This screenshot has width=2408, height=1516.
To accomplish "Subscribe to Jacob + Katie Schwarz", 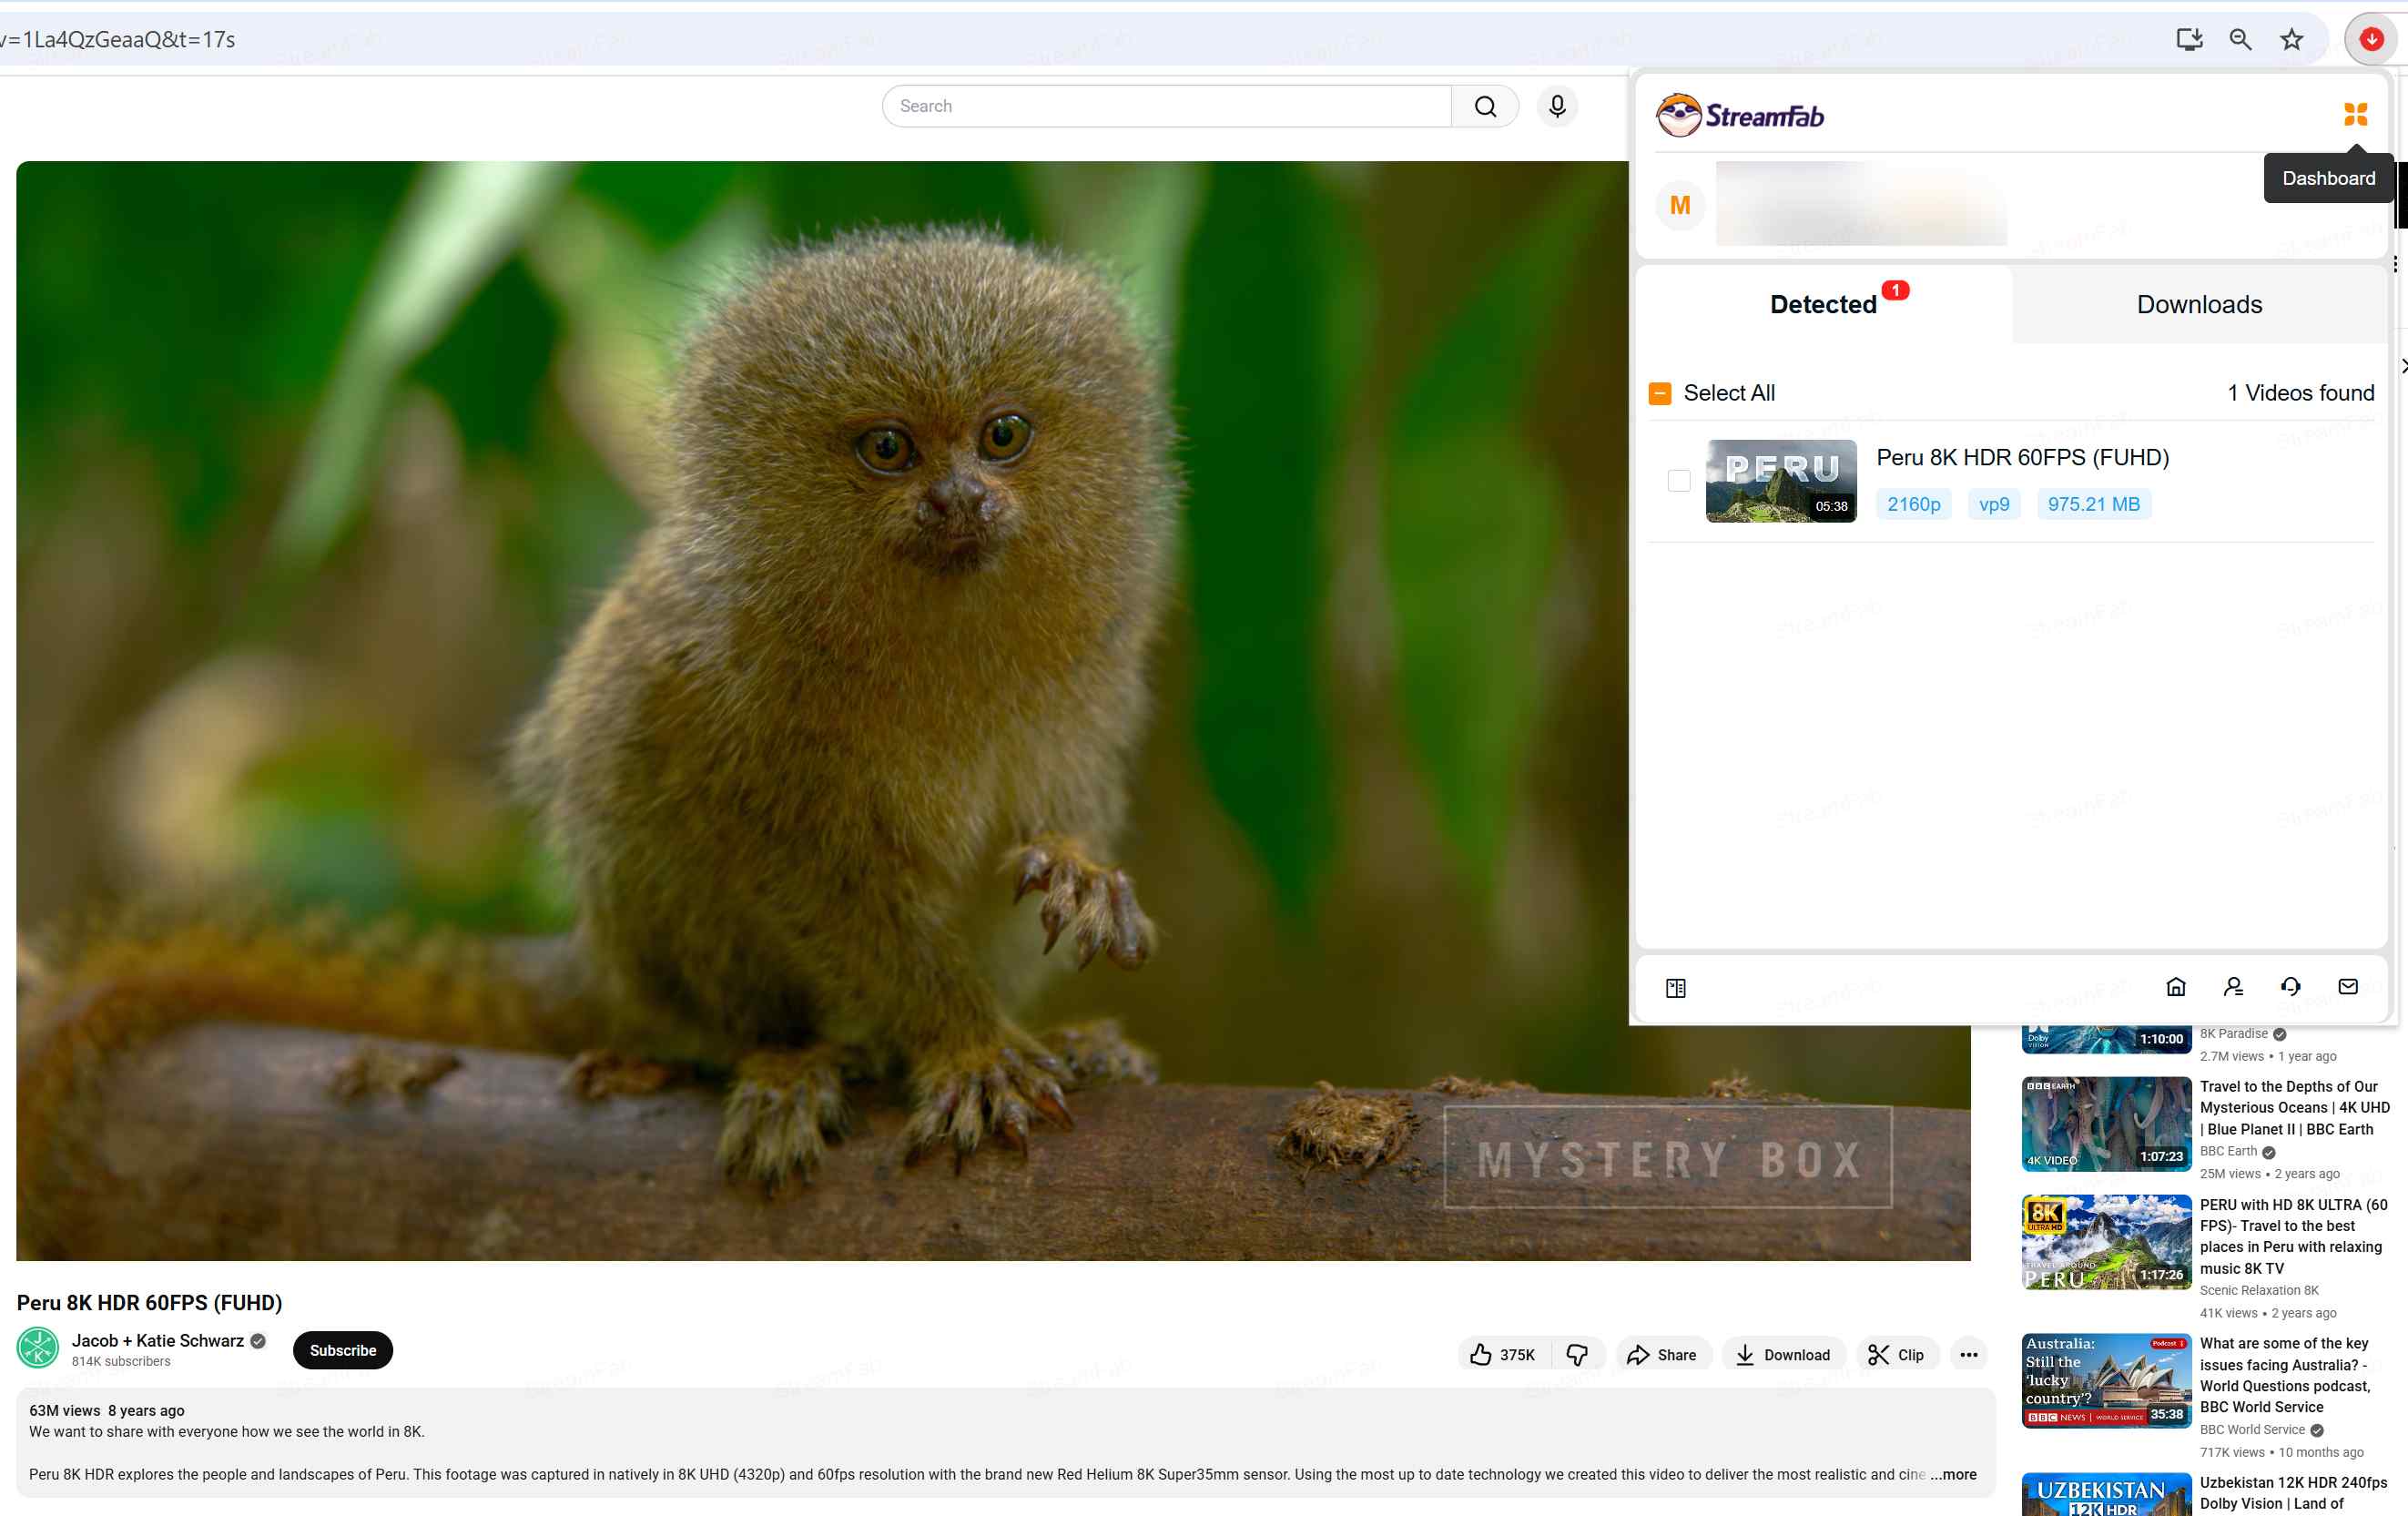I will (343, 1350).
